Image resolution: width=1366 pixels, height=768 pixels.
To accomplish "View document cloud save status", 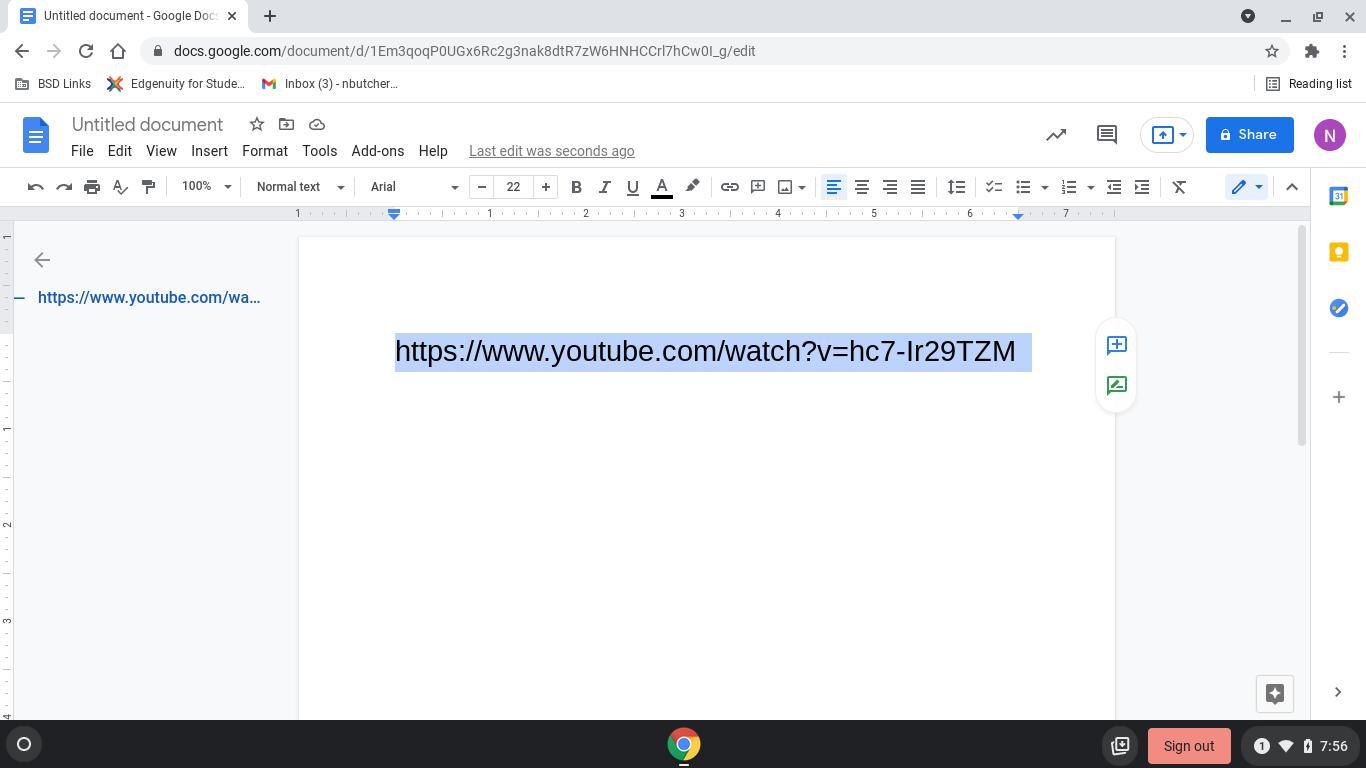I will (x=317, y=124).
